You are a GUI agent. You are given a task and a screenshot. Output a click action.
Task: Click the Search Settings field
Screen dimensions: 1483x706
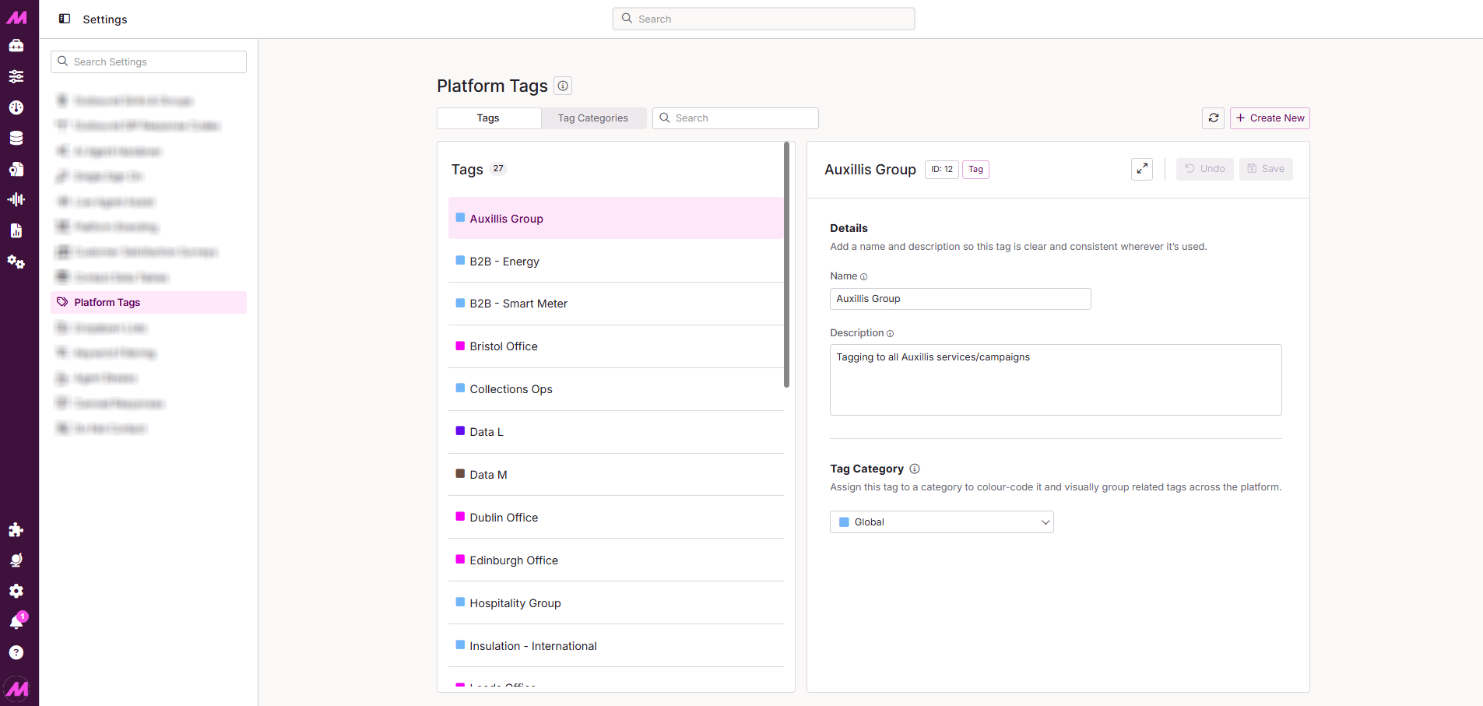tap(149, 62)
